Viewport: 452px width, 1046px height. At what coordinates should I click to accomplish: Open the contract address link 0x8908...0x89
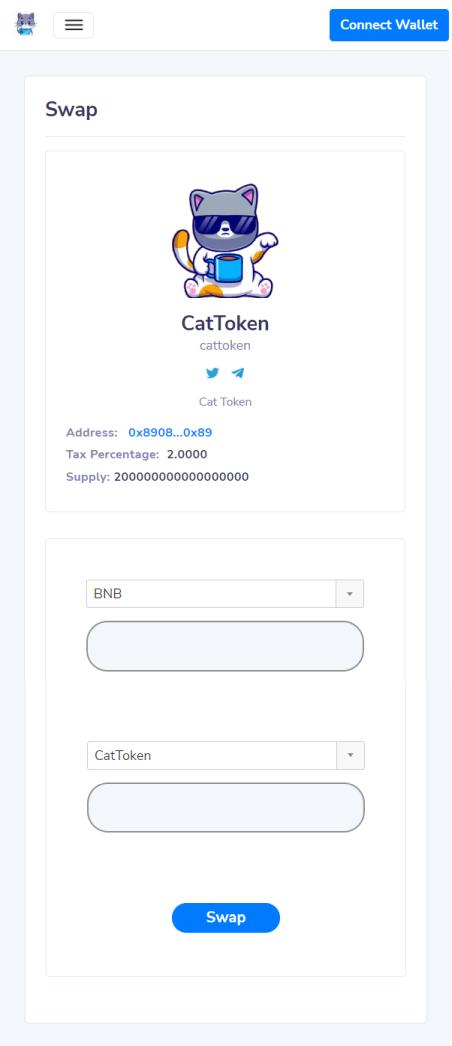tap(170, 432)
